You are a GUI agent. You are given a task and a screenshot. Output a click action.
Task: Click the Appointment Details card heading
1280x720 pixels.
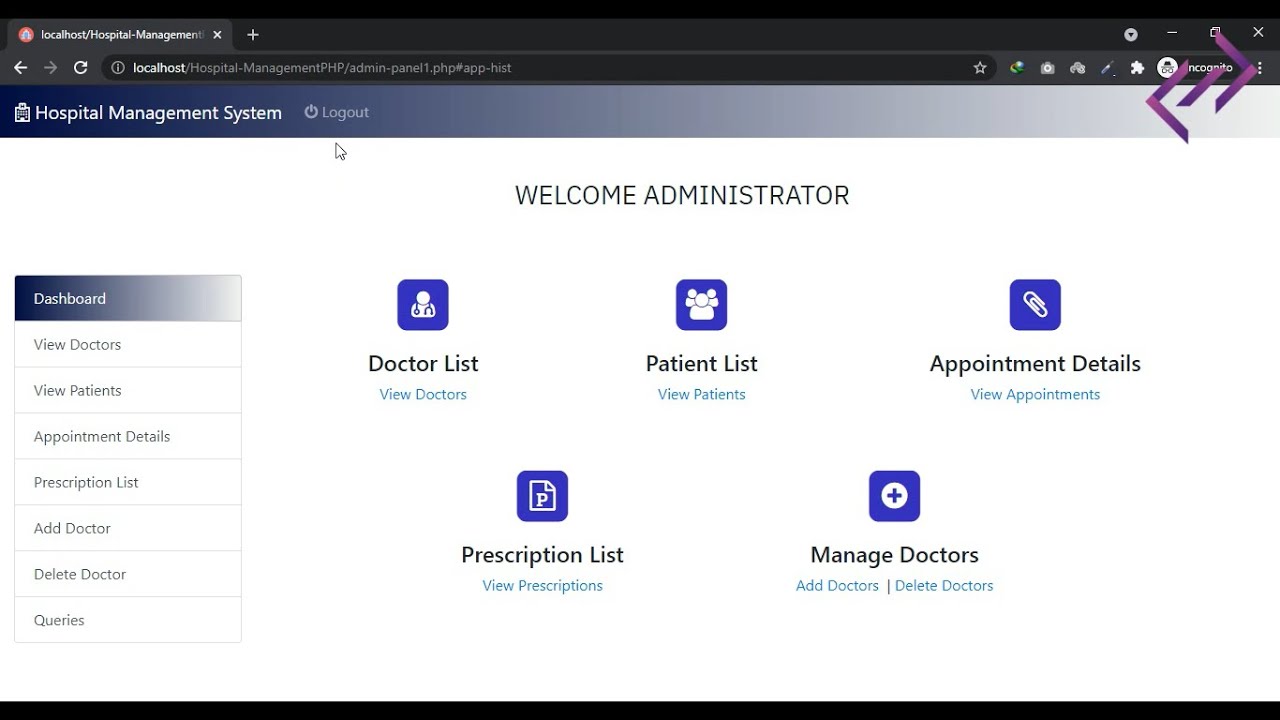tap(1035, 363)
